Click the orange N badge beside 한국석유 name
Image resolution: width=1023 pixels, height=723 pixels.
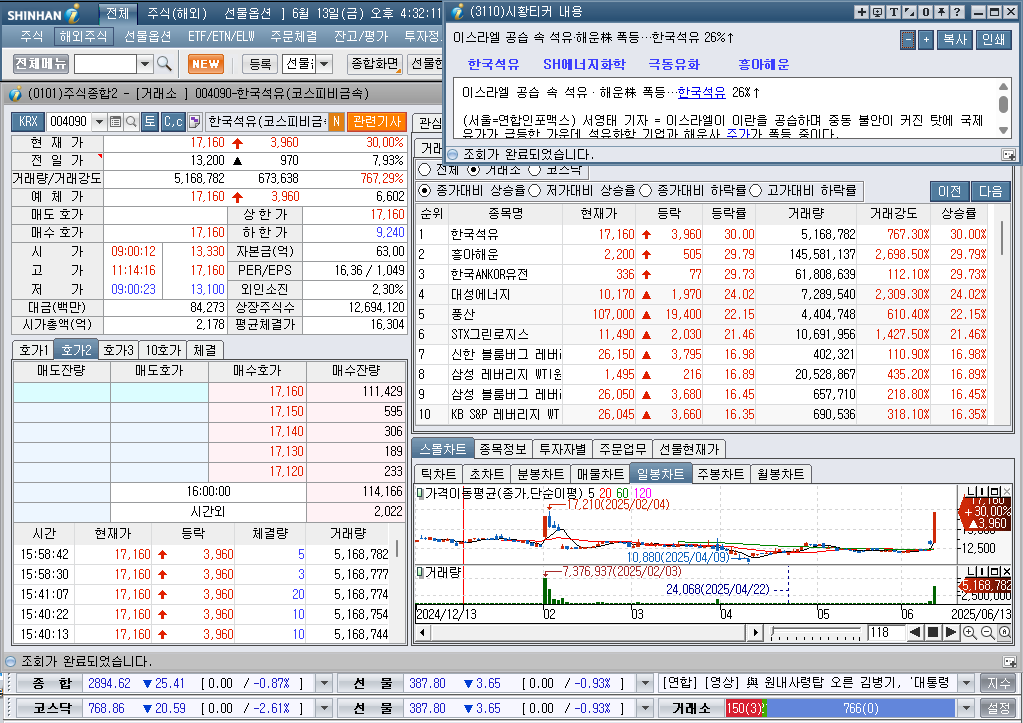pyautogui.click(x=336, y=121)
